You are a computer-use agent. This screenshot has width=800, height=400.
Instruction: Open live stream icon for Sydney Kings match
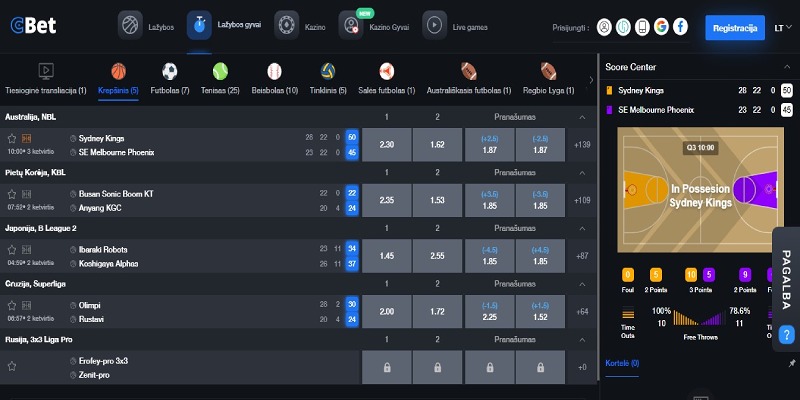coord(26,138)
